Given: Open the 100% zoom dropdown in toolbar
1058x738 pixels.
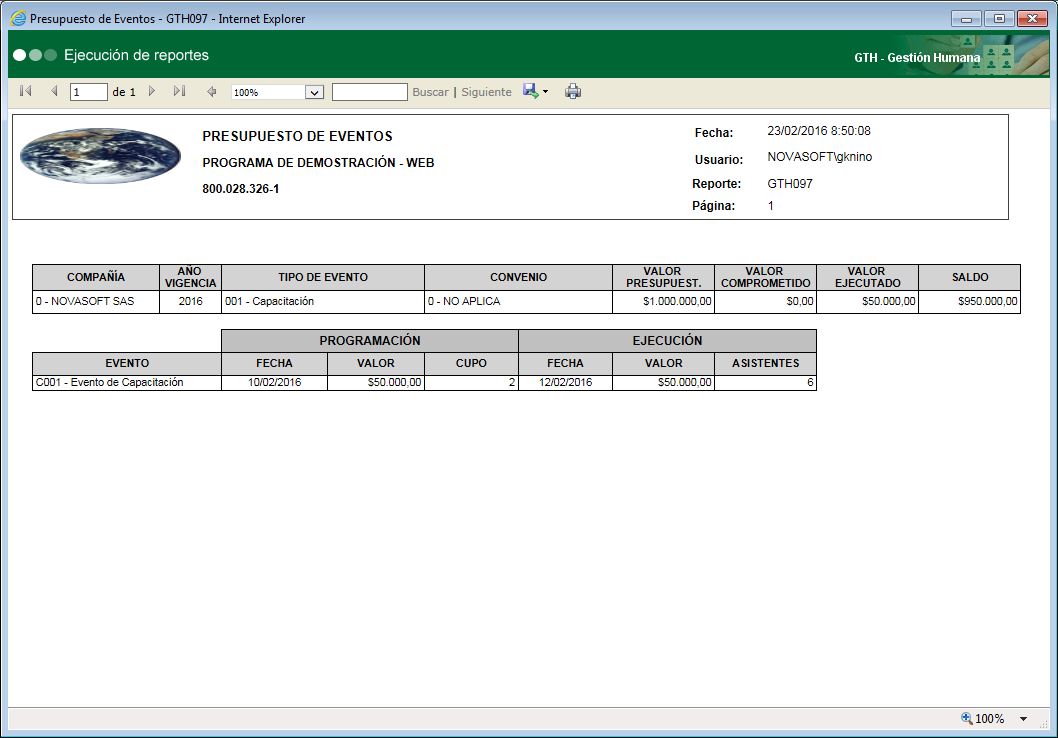Looking at the screenshot, I should 314,92.
